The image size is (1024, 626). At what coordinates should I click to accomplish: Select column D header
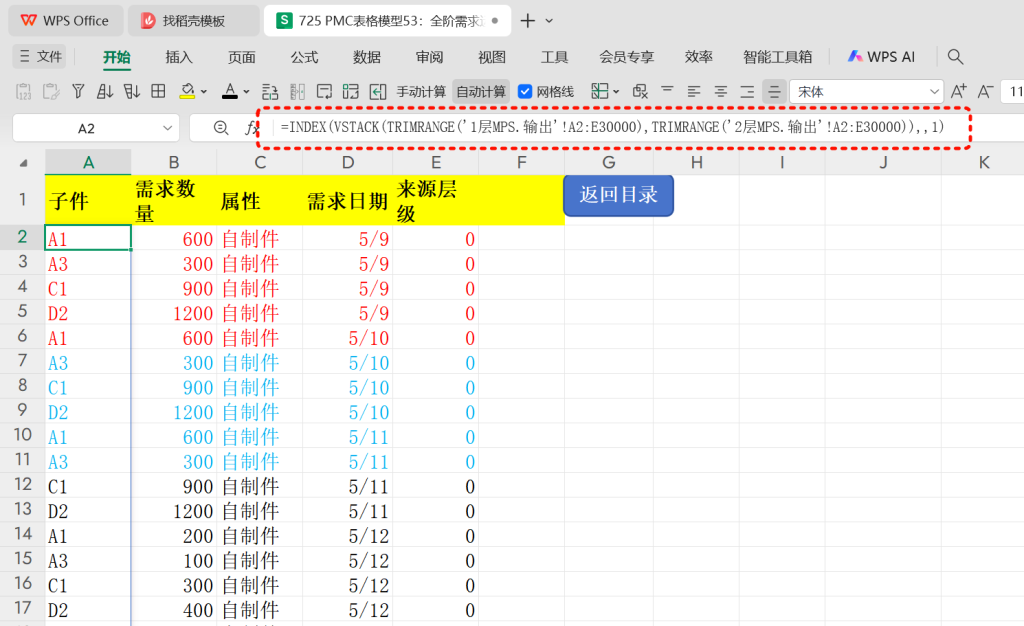(x=348, y=163)
